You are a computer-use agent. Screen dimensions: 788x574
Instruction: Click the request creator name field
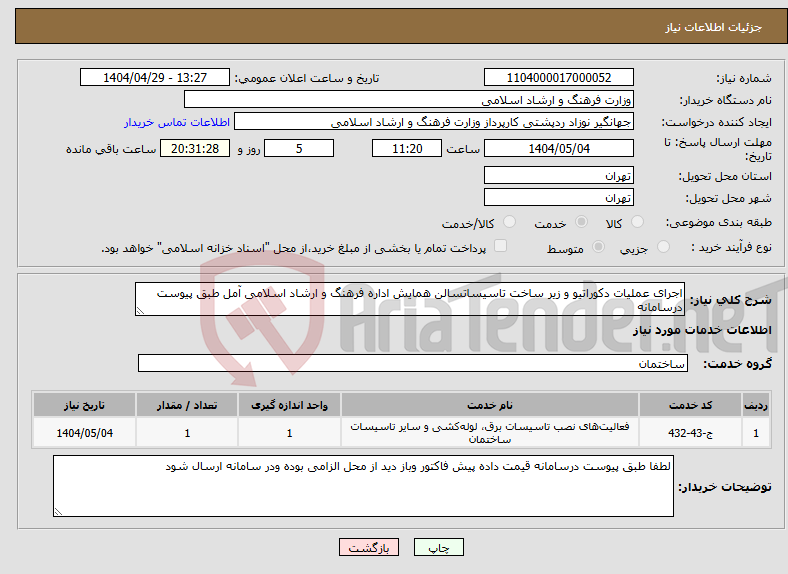(434, 122)
